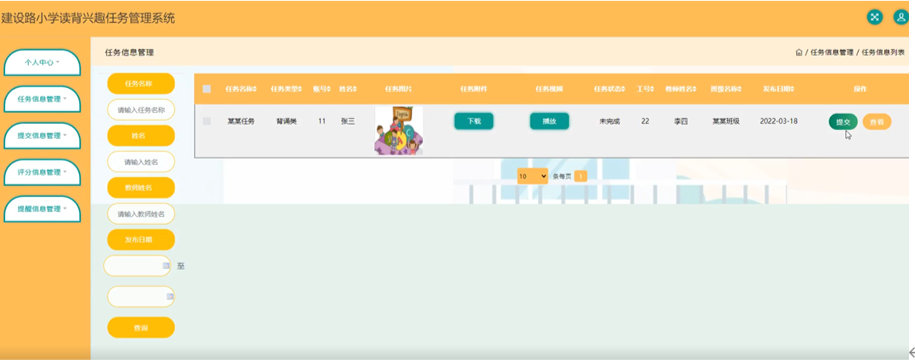This screenshot has height=361, width=915.
Task: Expand the 个人中心 menu
Action: pos(42,62)
